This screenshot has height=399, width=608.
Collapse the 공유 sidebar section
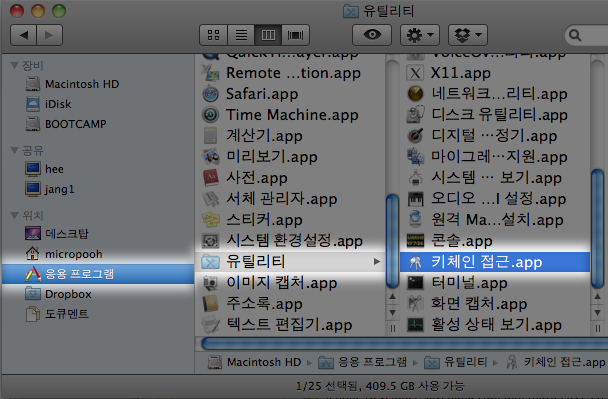point(15,150)
